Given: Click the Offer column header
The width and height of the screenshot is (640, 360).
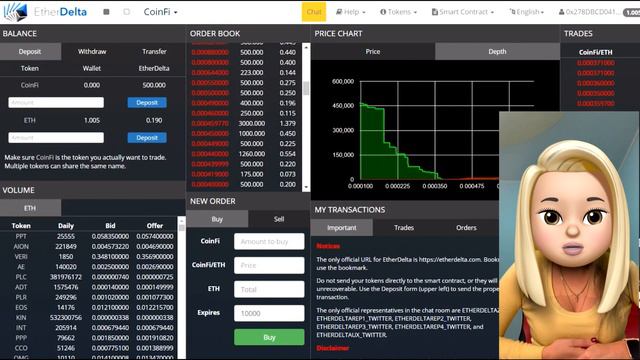Looking at the screenshot, I should click(x=155, y=226).
